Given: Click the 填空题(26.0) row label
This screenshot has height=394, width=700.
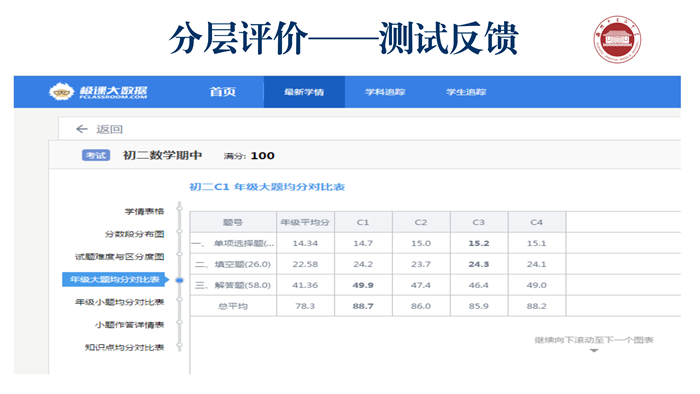Looking at the screenshot, I should [233, 264].
